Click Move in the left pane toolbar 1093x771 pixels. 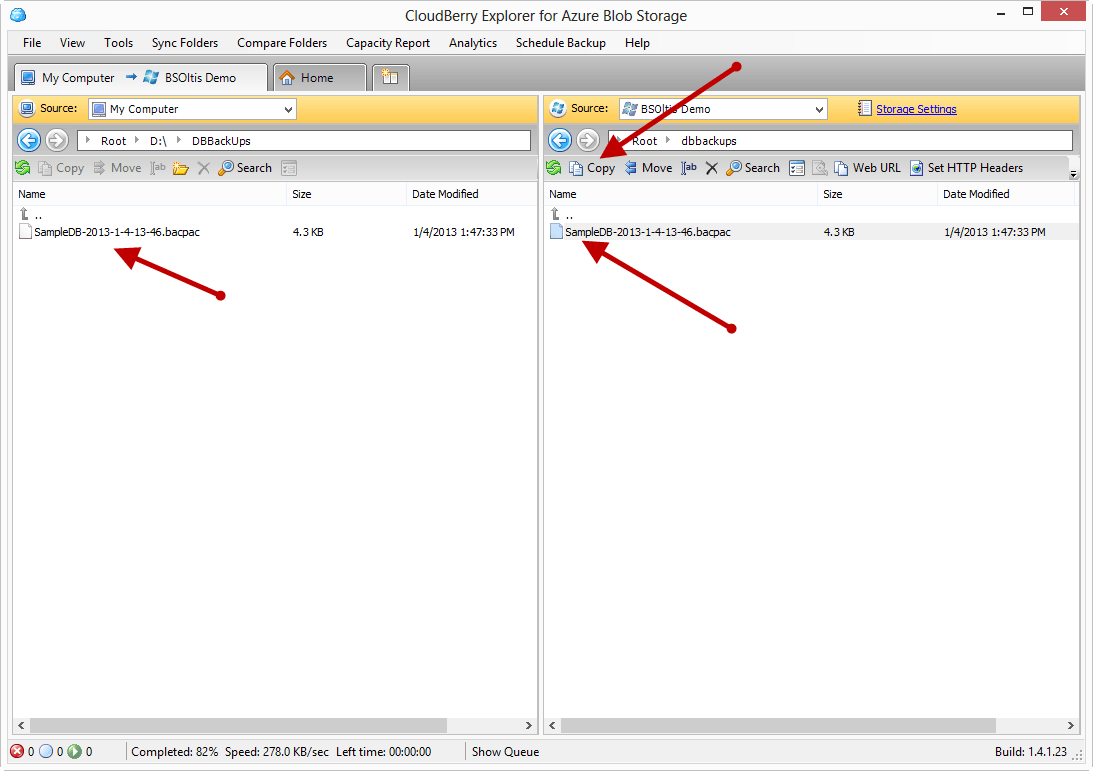pos(117,168)
